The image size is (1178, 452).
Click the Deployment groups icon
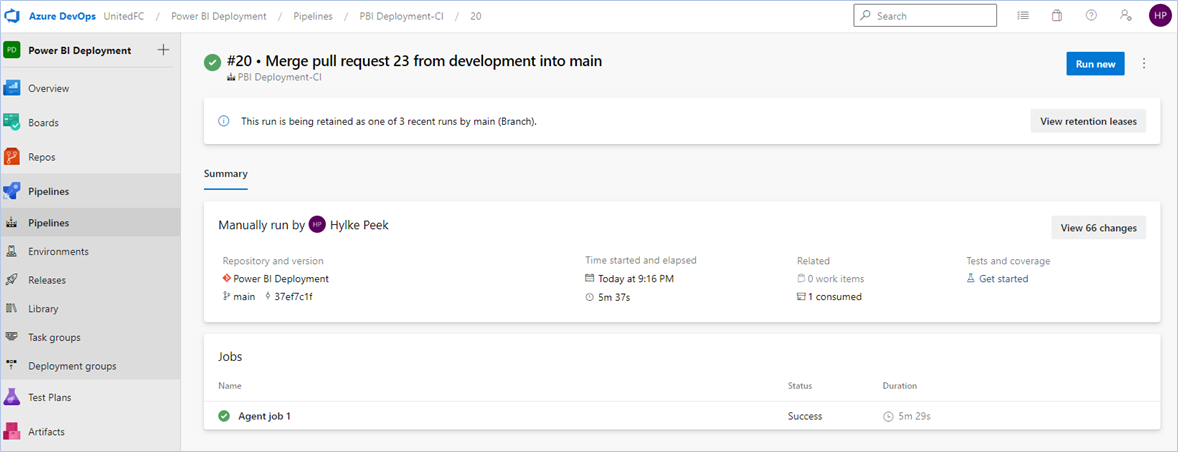click(x=11, y=366)
